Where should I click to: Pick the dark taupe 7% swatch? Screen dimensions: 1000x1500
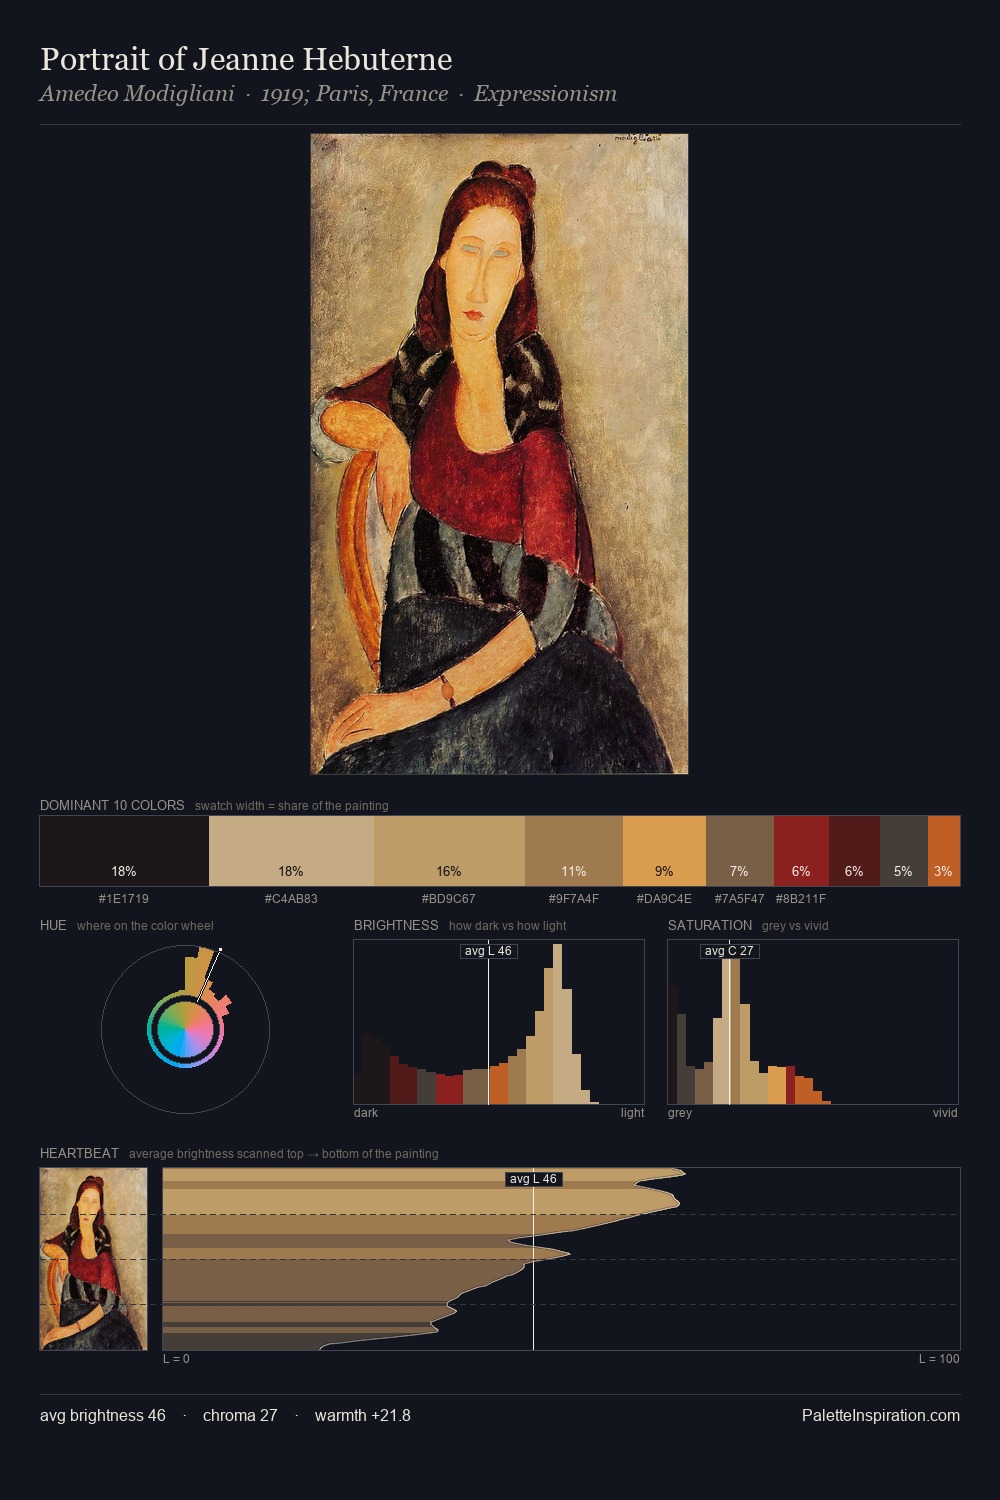click(x=740, y=851)
